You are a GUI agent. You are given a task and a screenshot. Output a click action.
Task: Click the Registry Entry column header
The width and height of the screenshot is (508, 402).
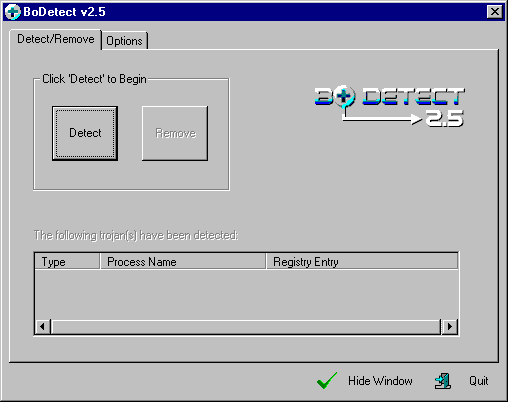click(x=362, y=262)
